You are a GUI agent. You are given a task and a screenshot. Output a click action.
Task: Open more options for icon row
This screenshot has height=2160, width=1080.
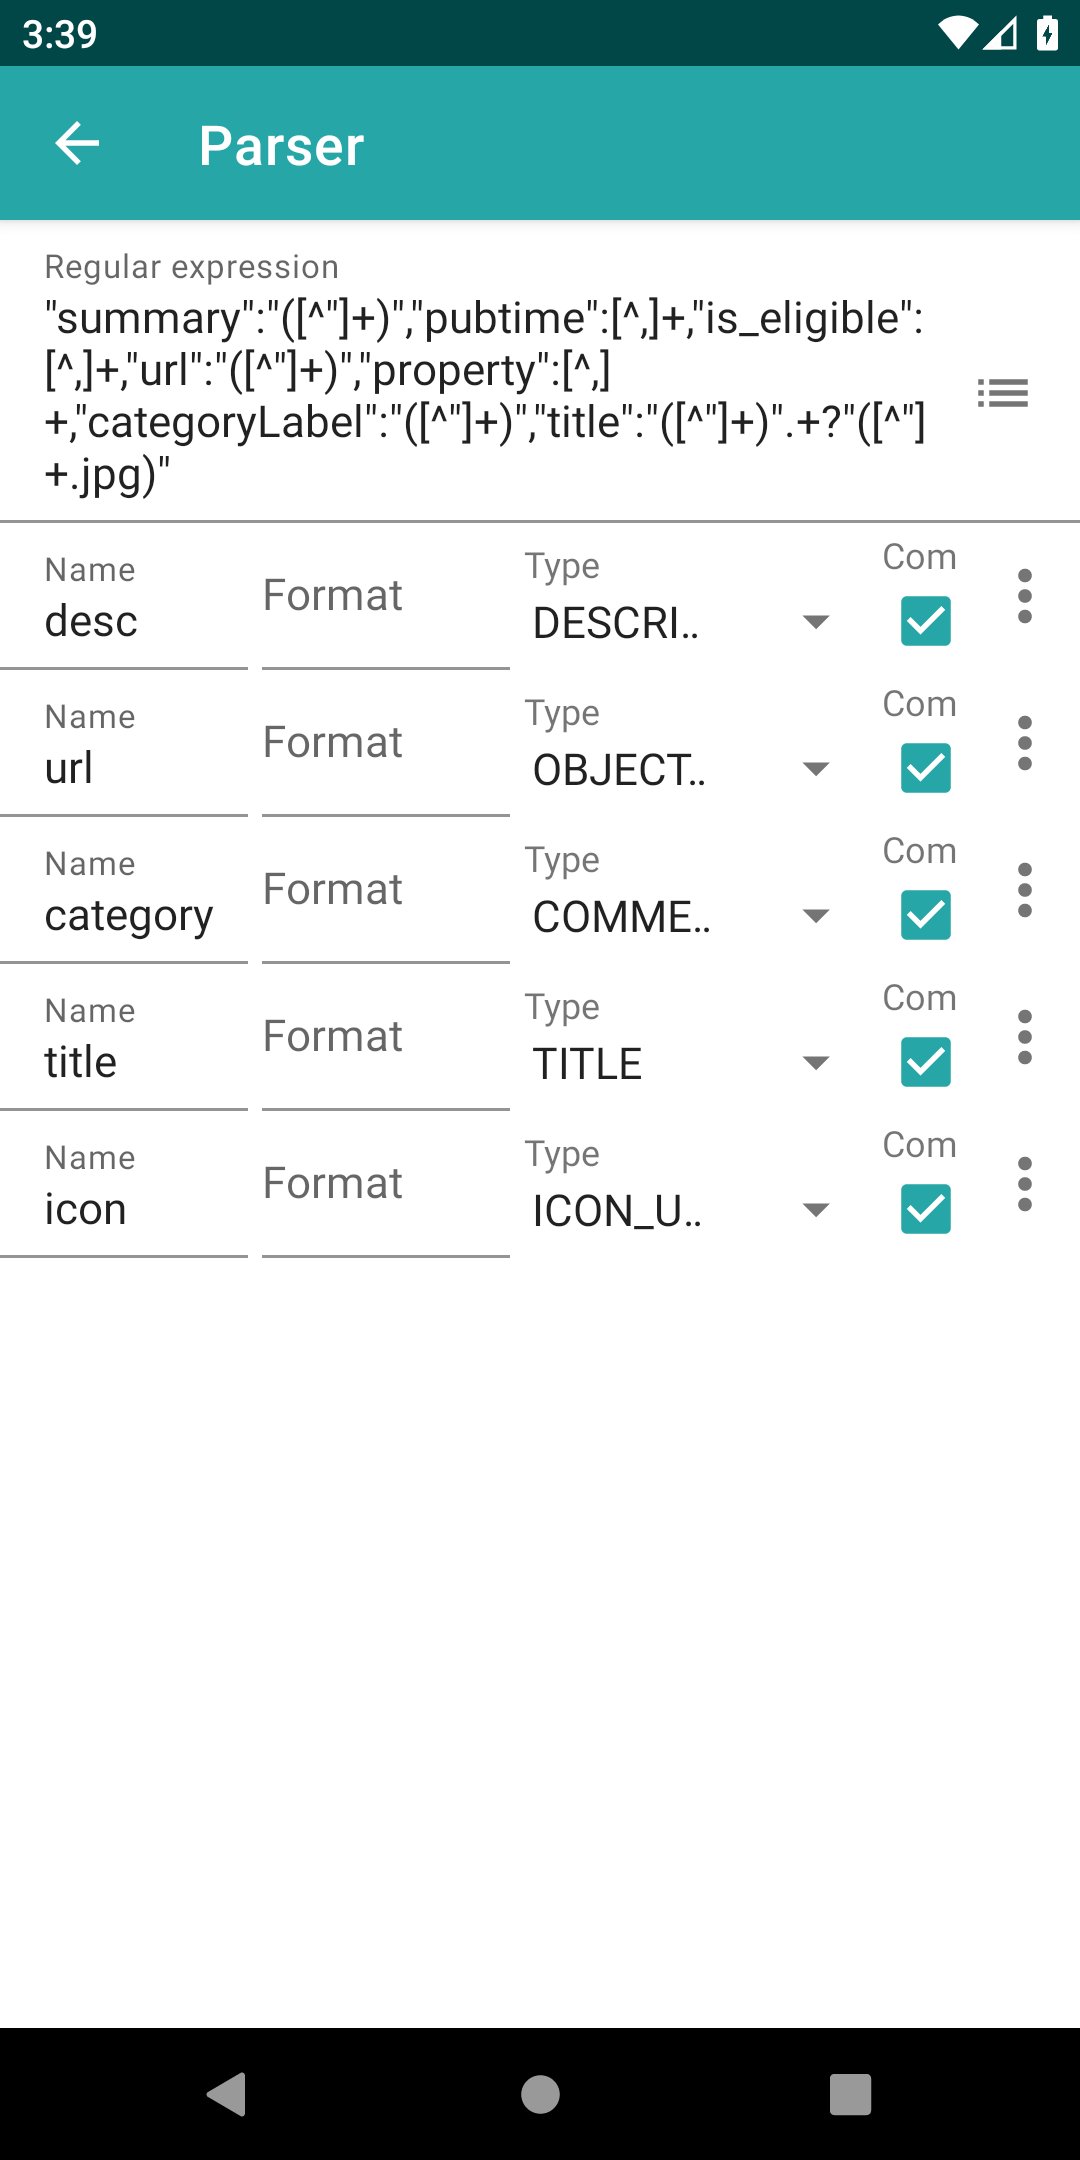1024,1185
